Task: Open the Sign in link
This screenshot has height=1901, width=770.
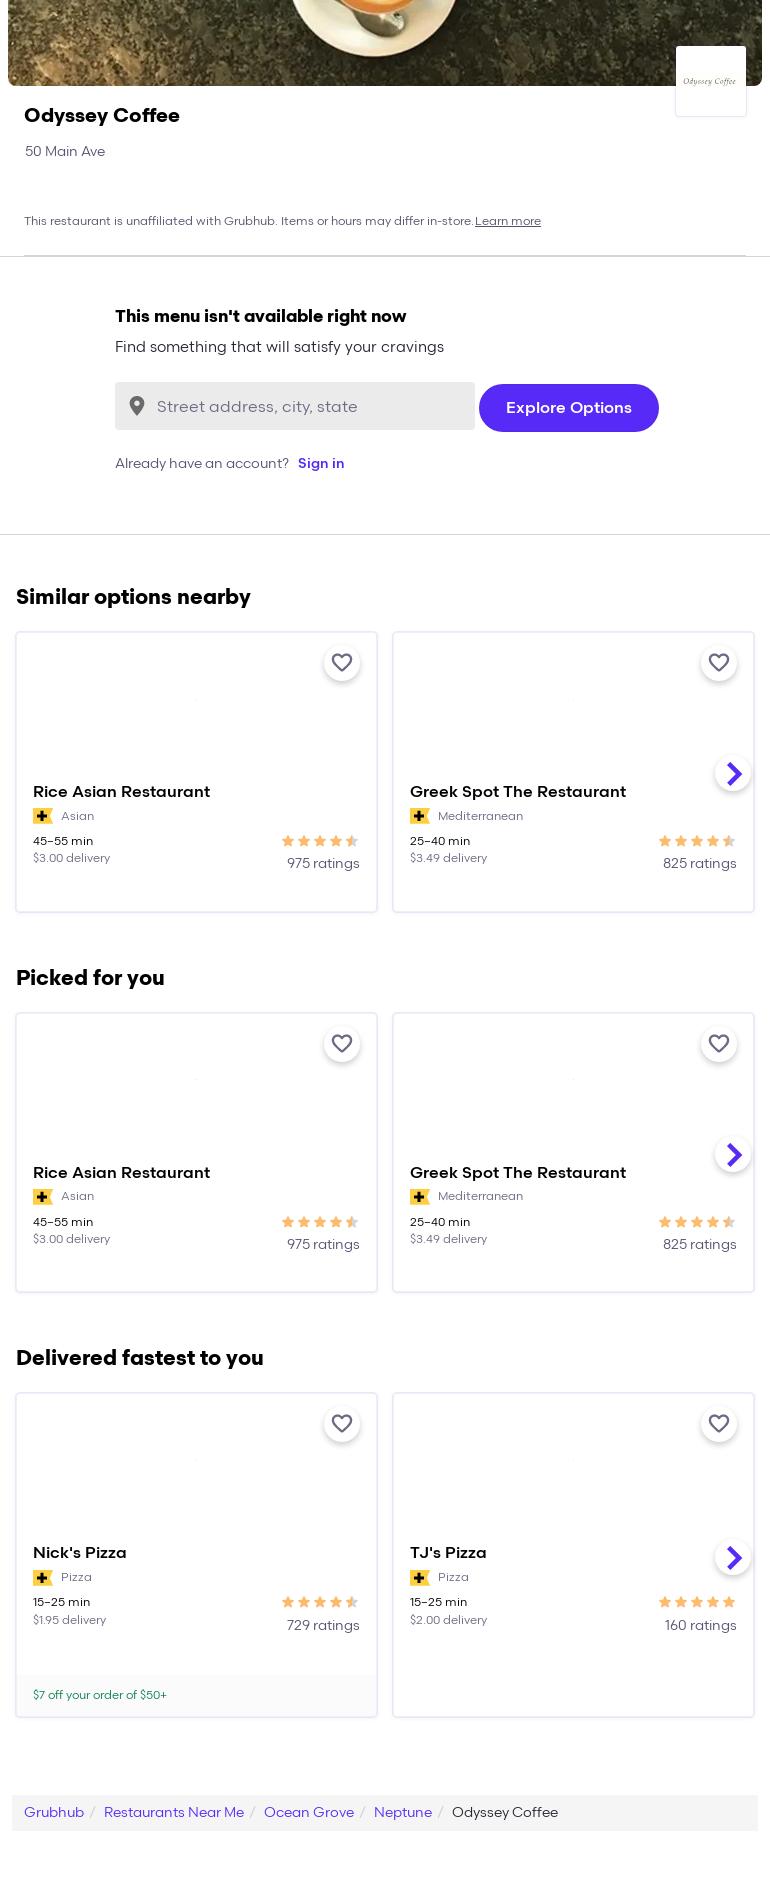Action: coord(321,463)
